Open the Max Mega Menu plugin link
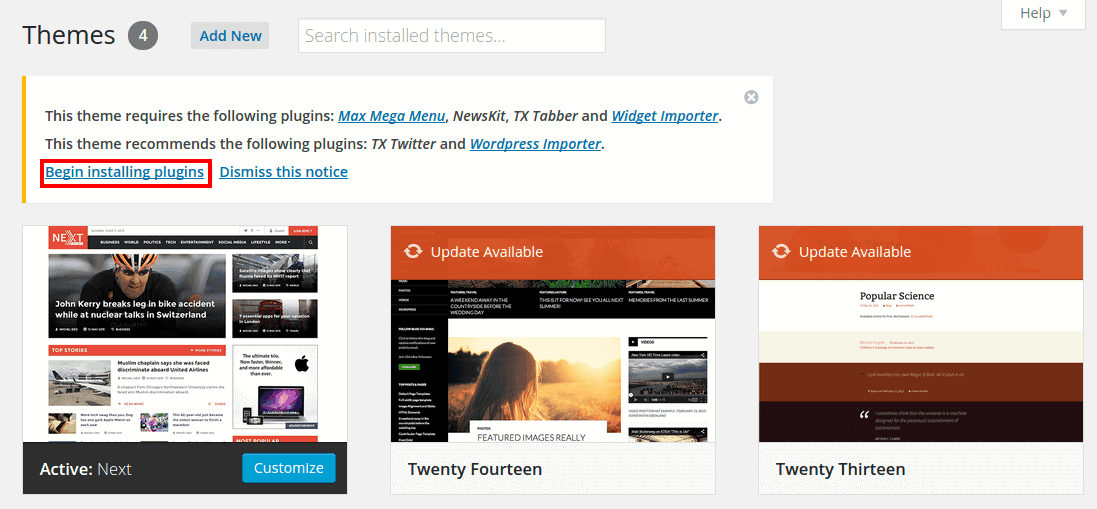 click(391, 116)
